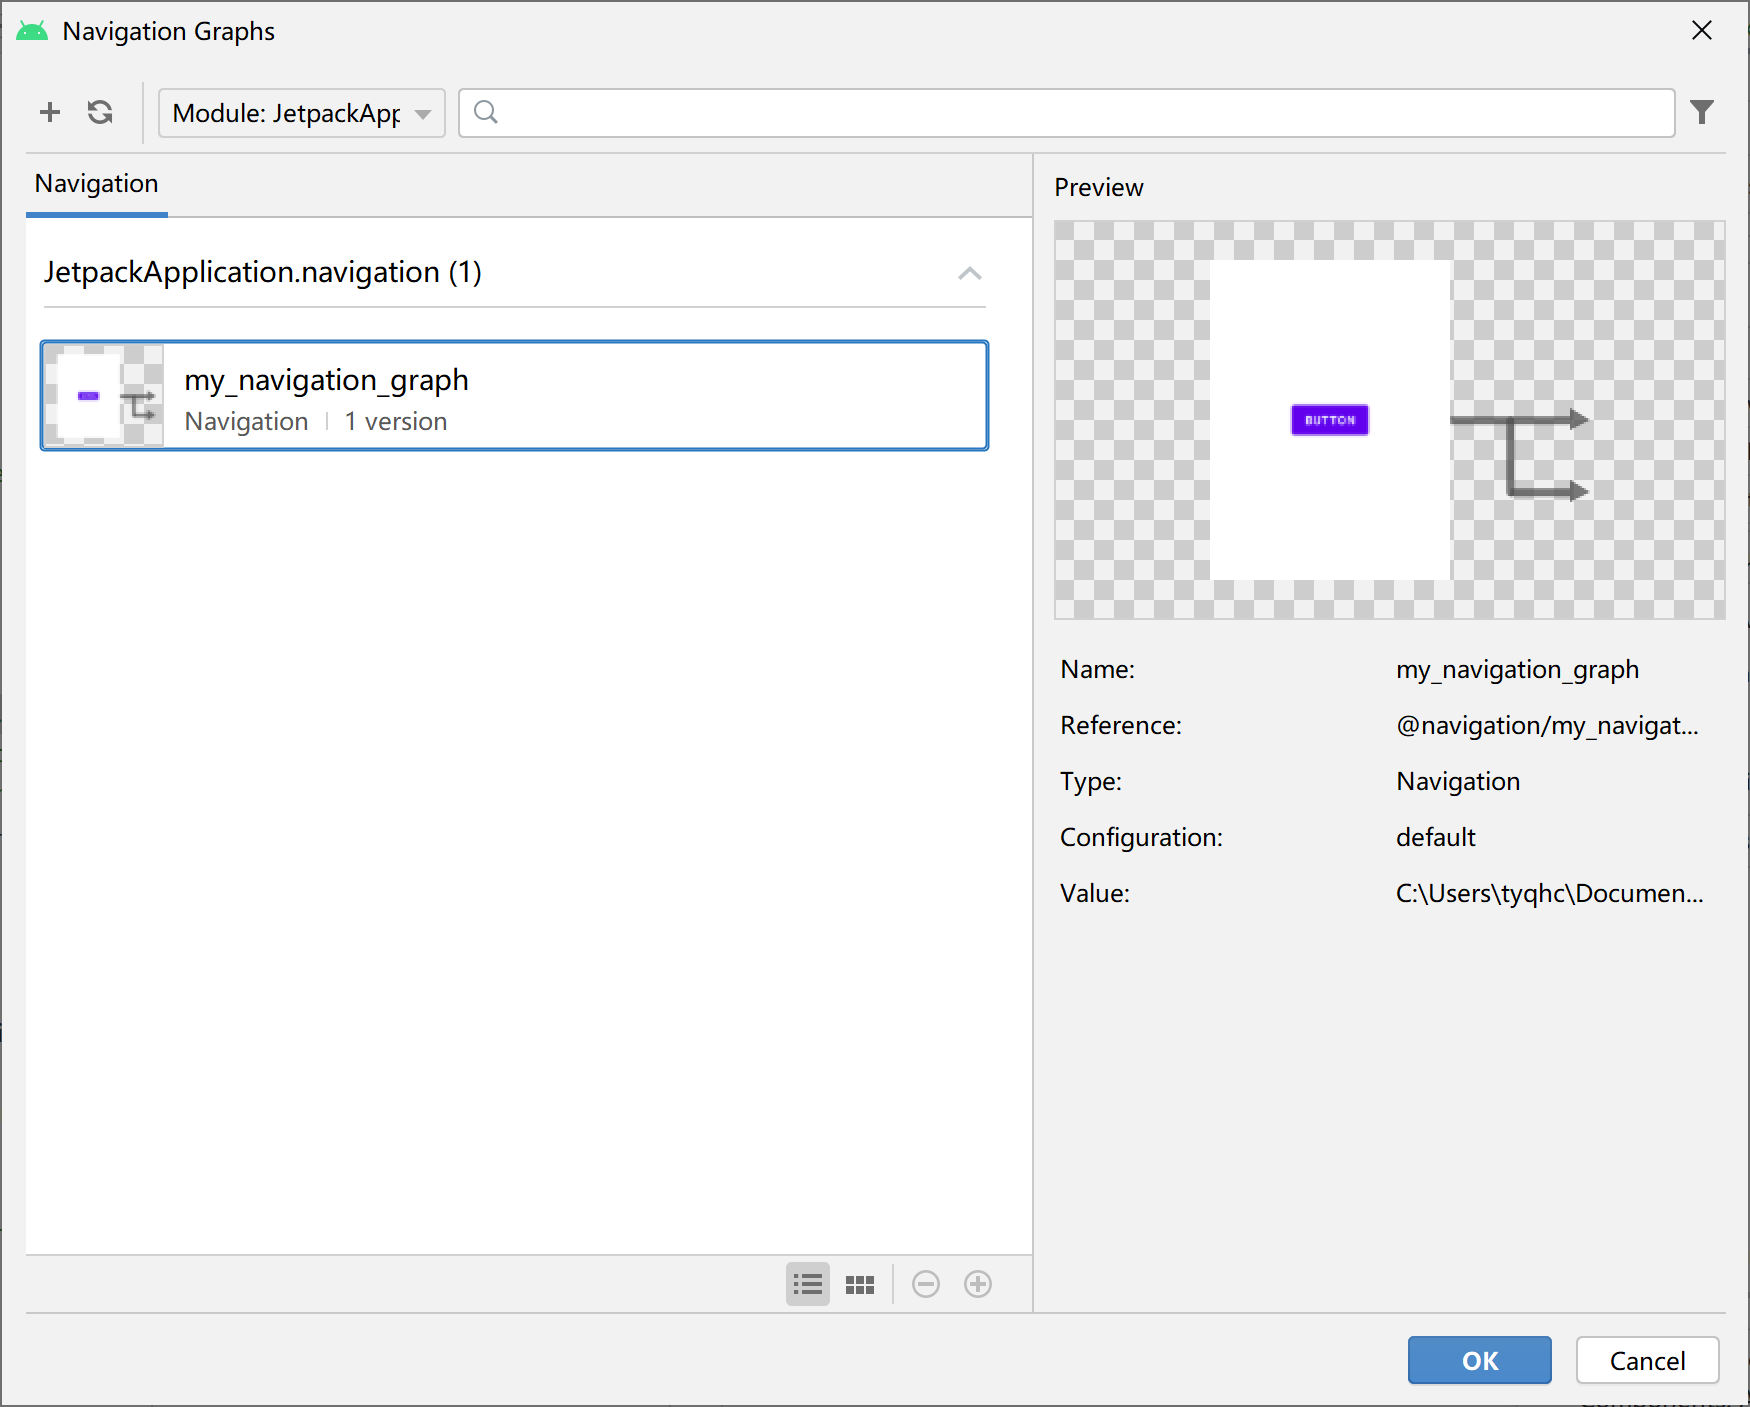The image size is (1750, 1407).
Task: Click the '@navigation/my_navigat...' reference value
Action: point(1547,726)
